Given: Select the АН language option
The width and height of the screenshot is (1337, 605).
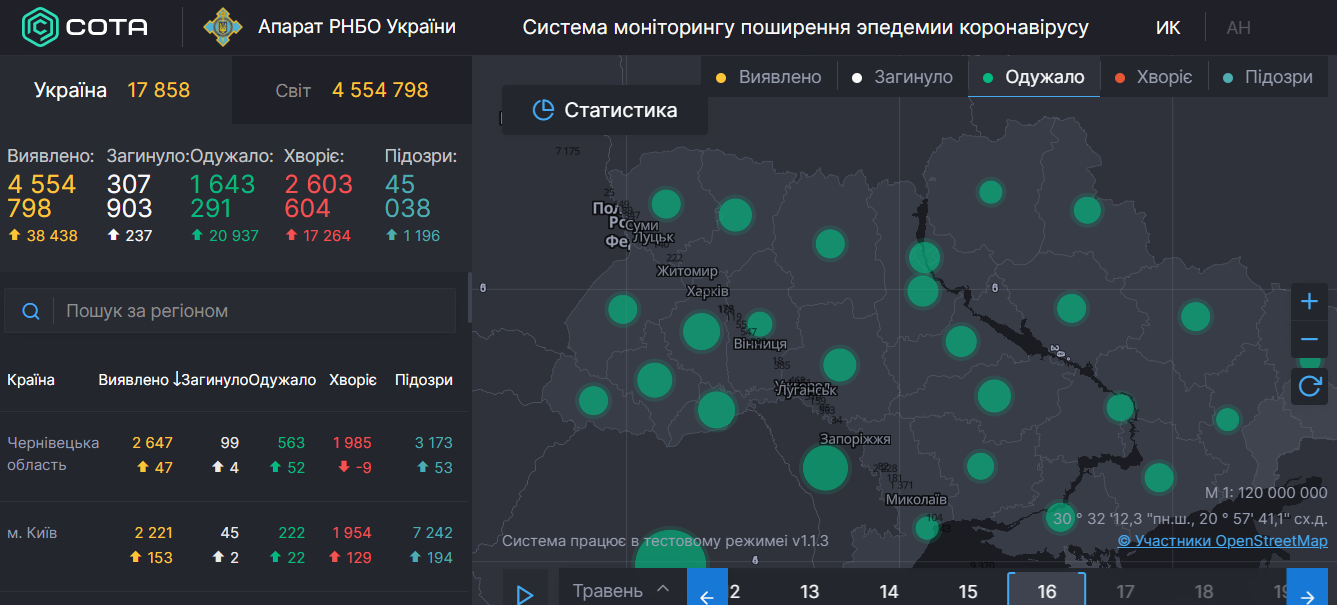Looking at the screenshot, I should click(1239, 27).
